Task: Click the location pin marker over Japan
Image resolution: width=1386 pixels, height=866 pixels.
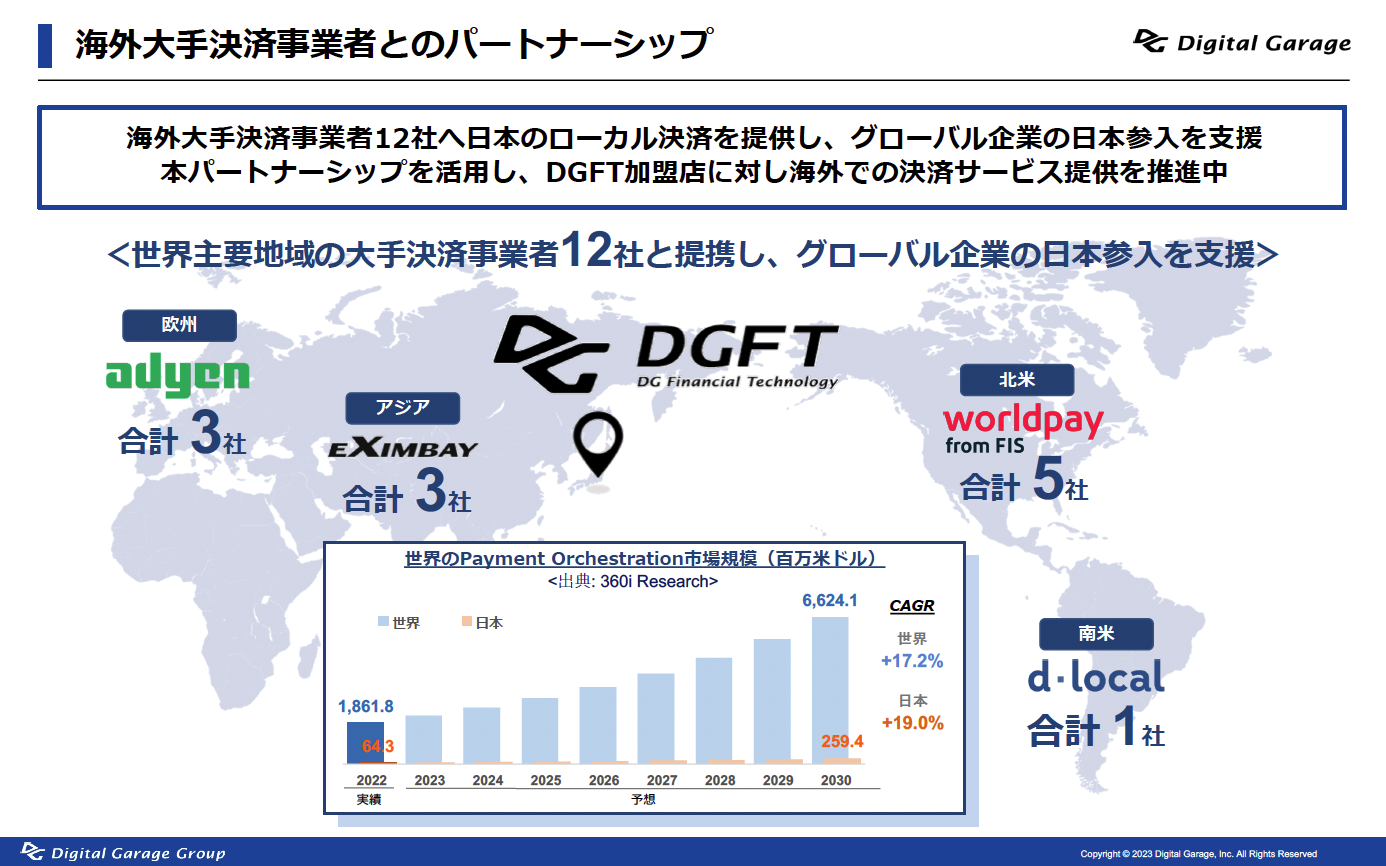Action: tap(598, 445)
